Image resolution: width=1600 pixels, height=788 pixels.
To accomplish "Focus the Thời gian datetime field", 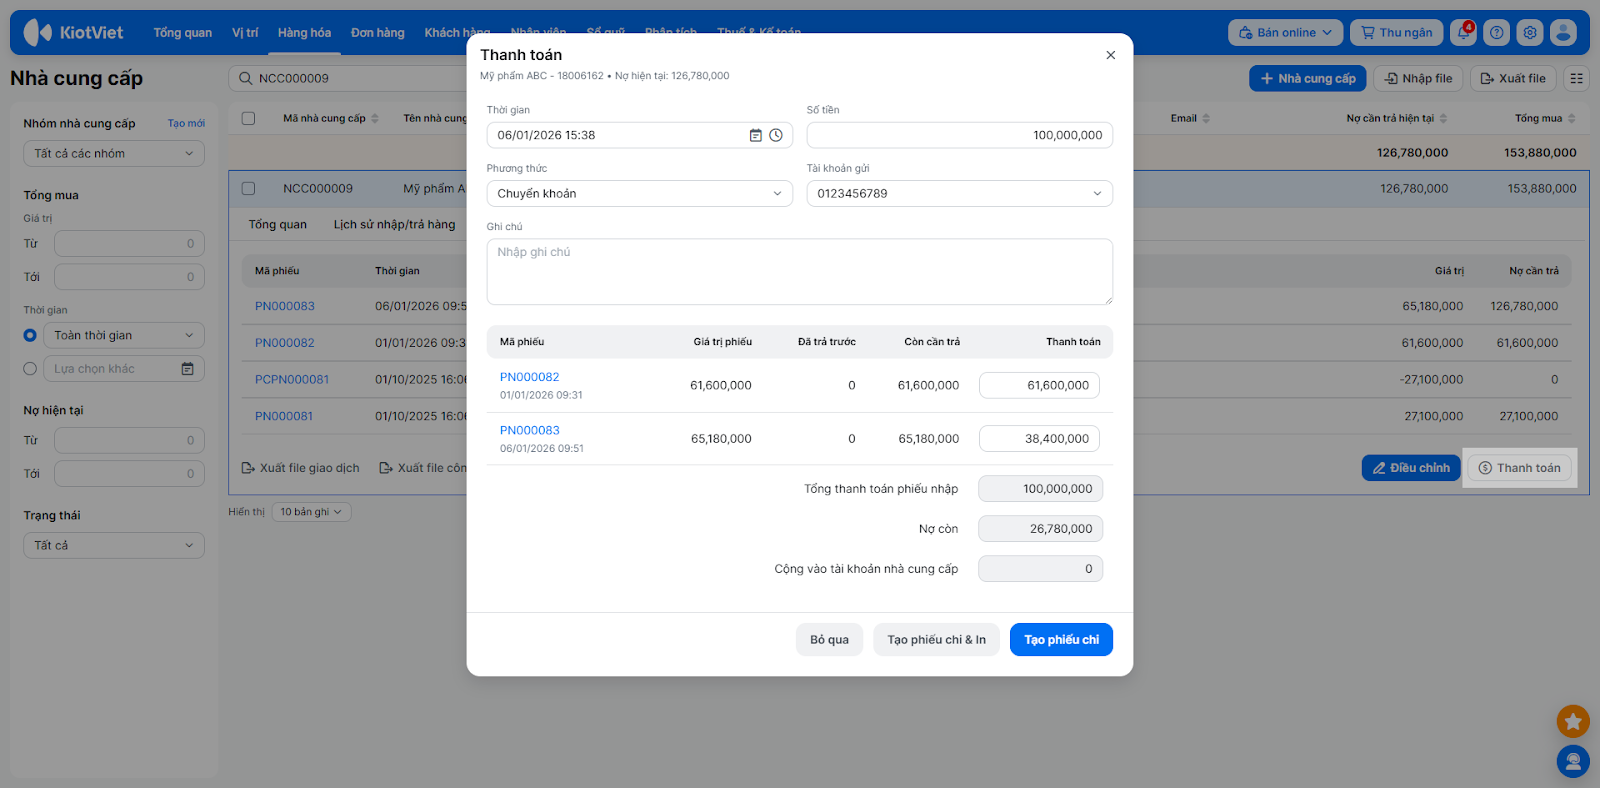I will [640, 135].
